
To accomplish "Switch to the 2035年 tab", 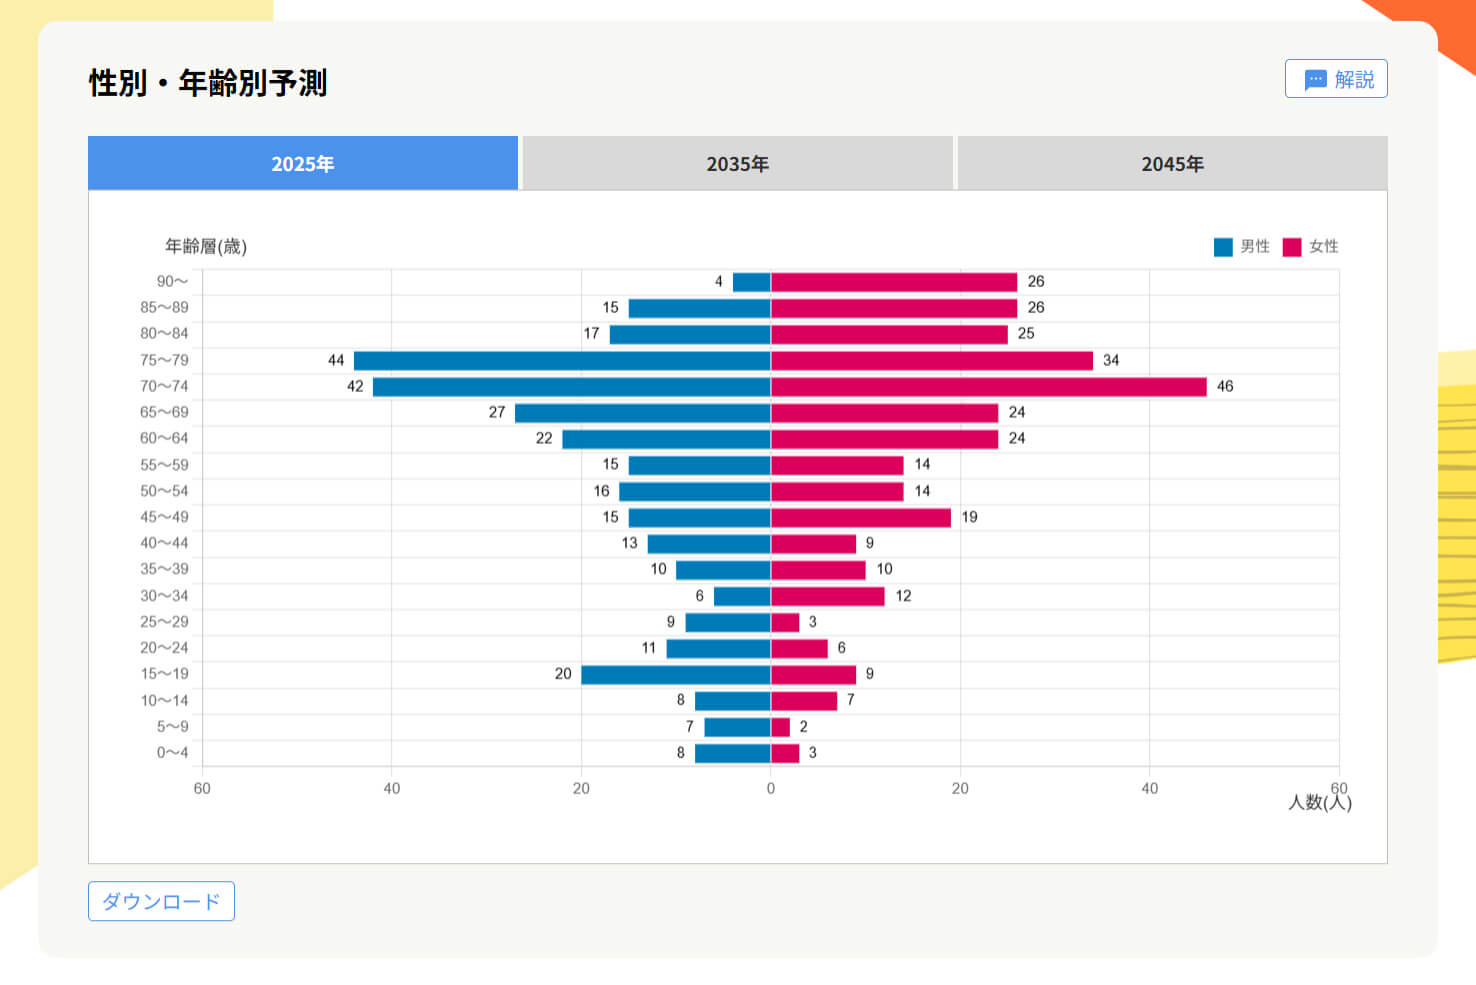I will (737, 164).
